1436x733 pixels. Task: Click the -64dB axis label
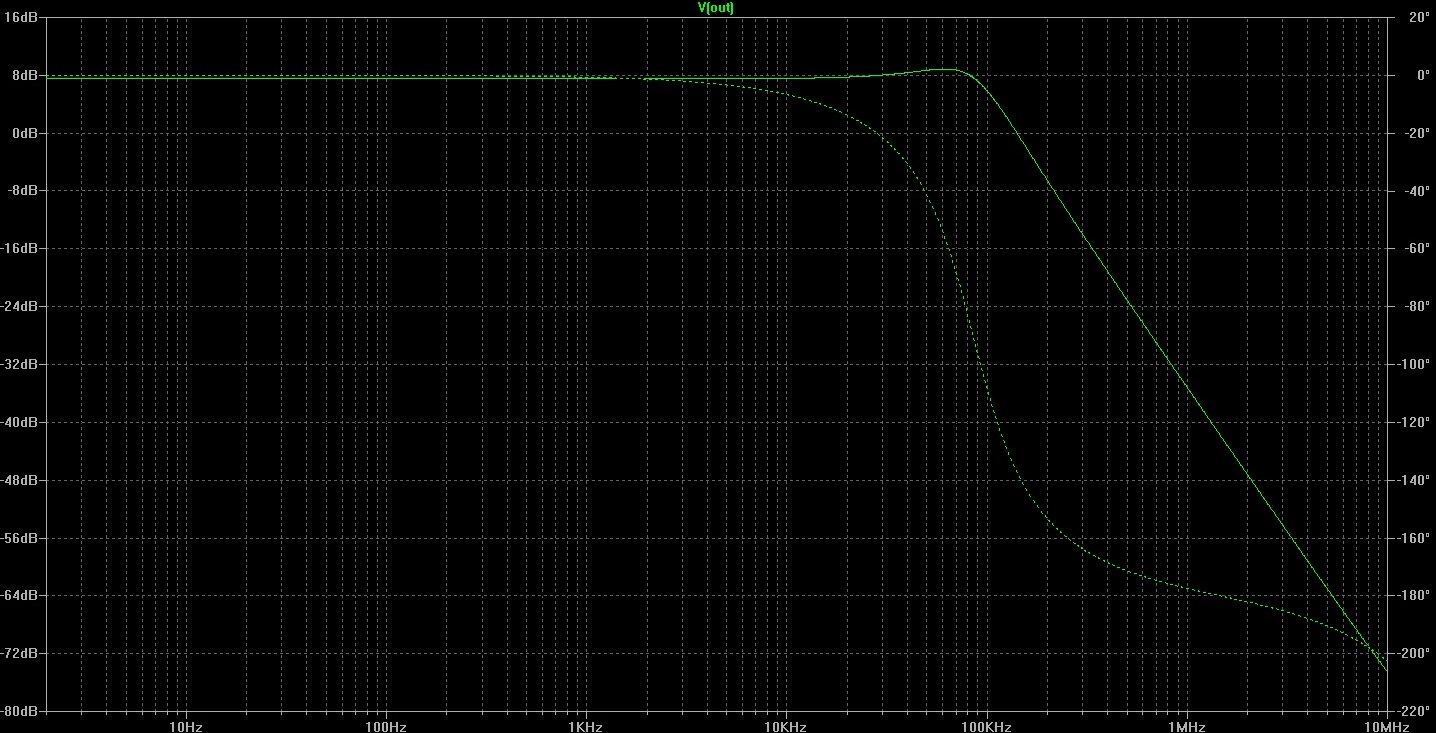point(19,595)
